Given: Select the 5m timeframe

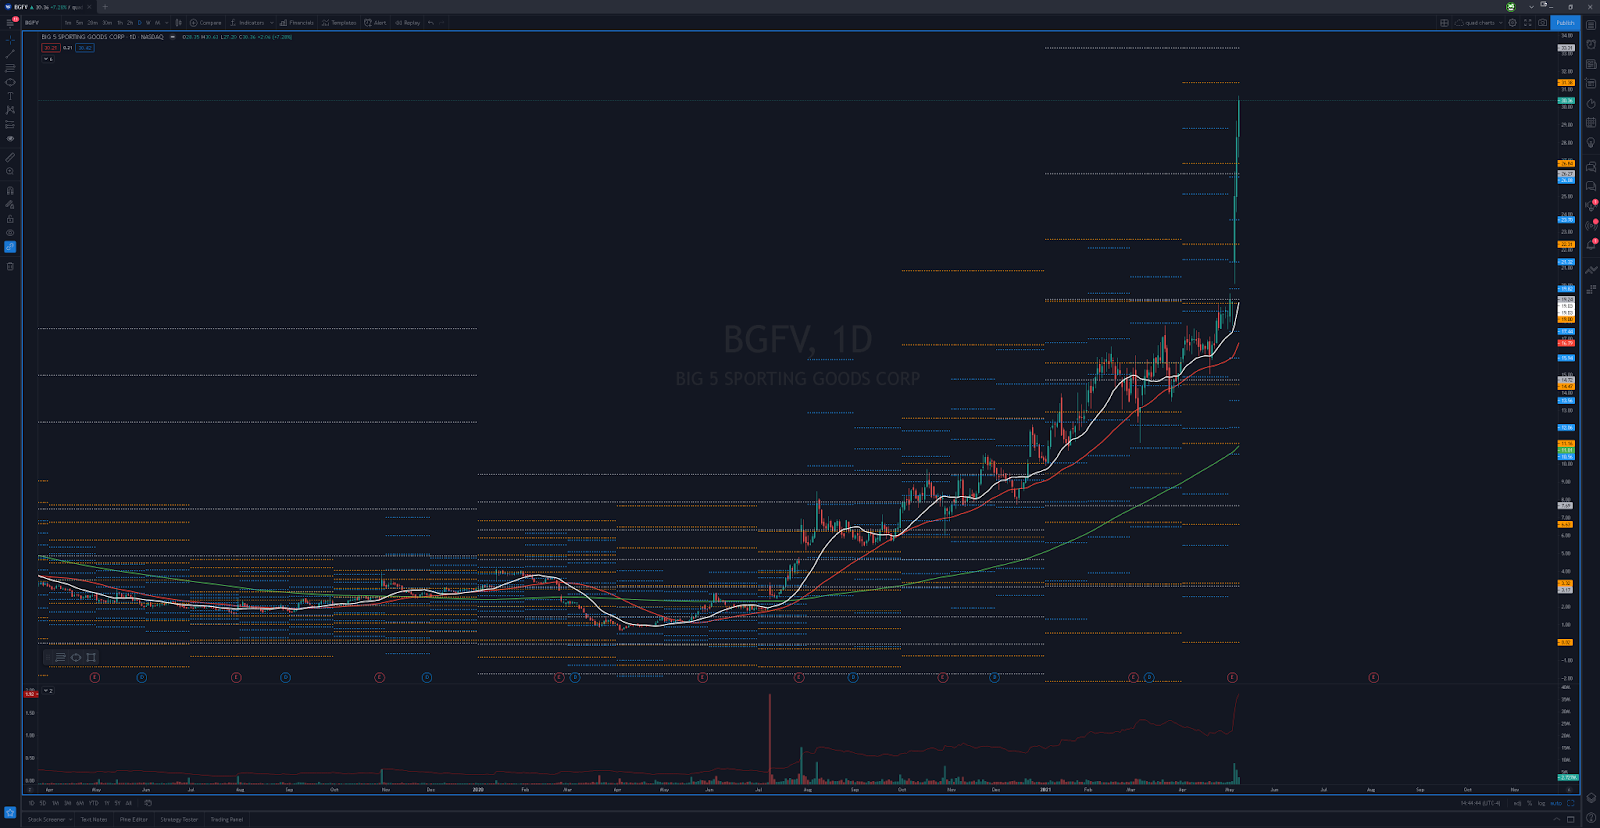Looking at the screenshot, I should [80, 22].
